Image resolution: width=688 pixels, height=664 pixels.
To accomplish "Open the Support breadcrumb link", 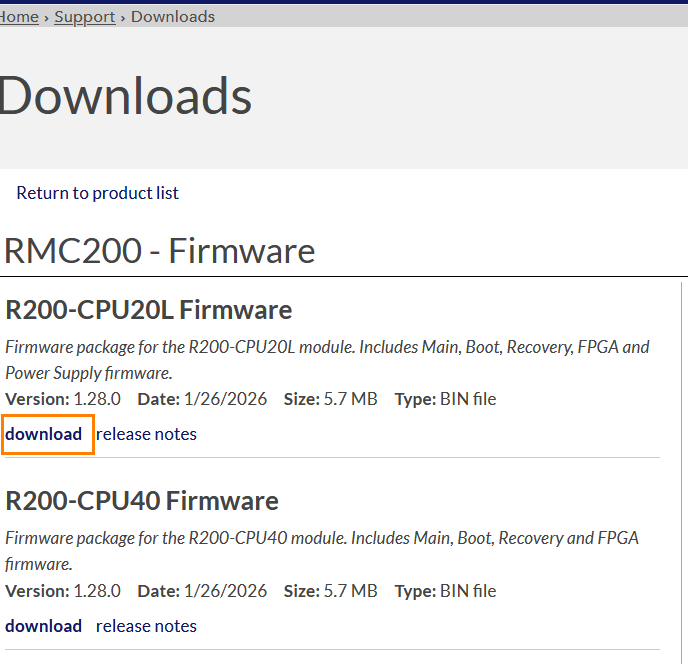I will click(85, 16).
